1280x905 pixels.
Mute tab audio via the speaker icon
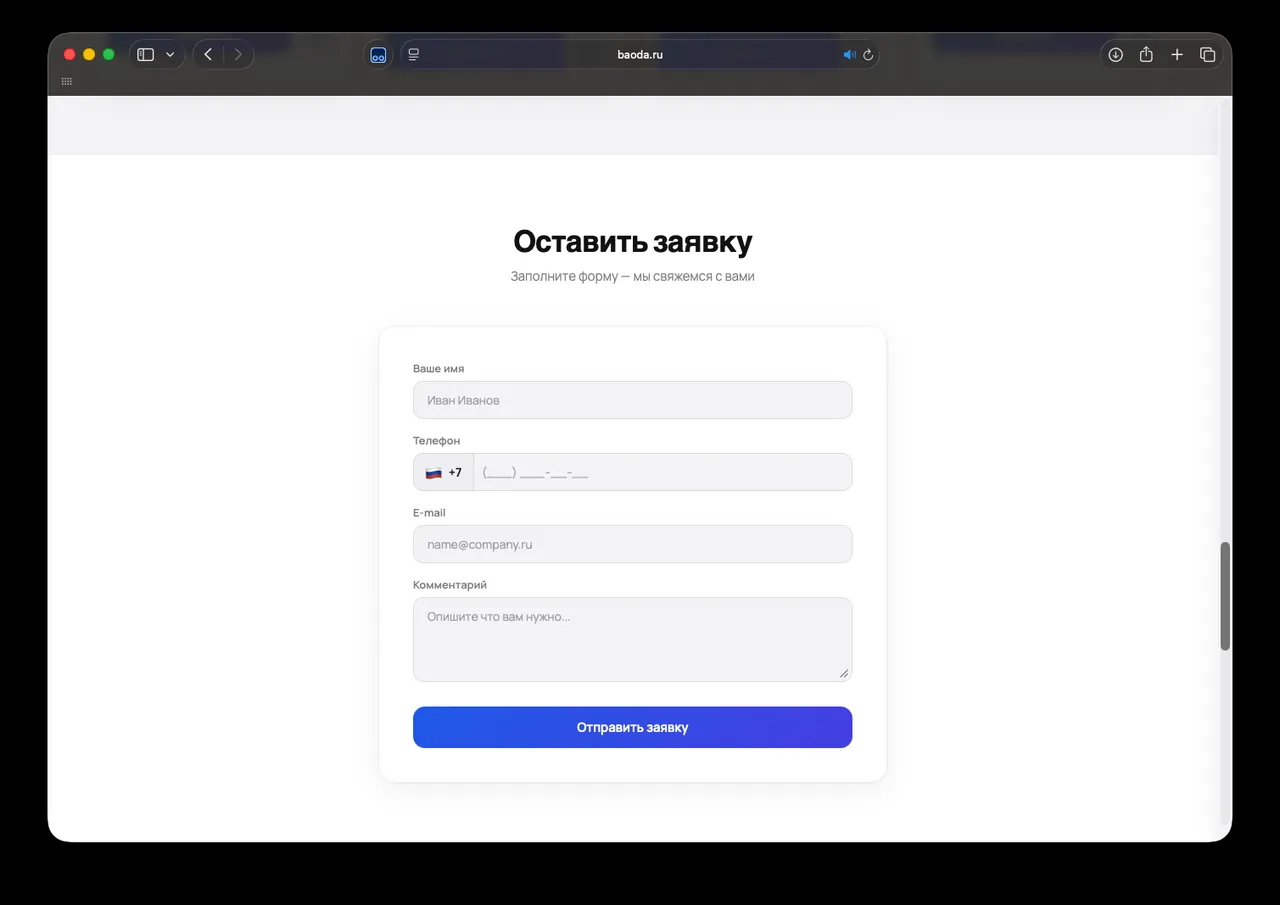click(849, 55)
